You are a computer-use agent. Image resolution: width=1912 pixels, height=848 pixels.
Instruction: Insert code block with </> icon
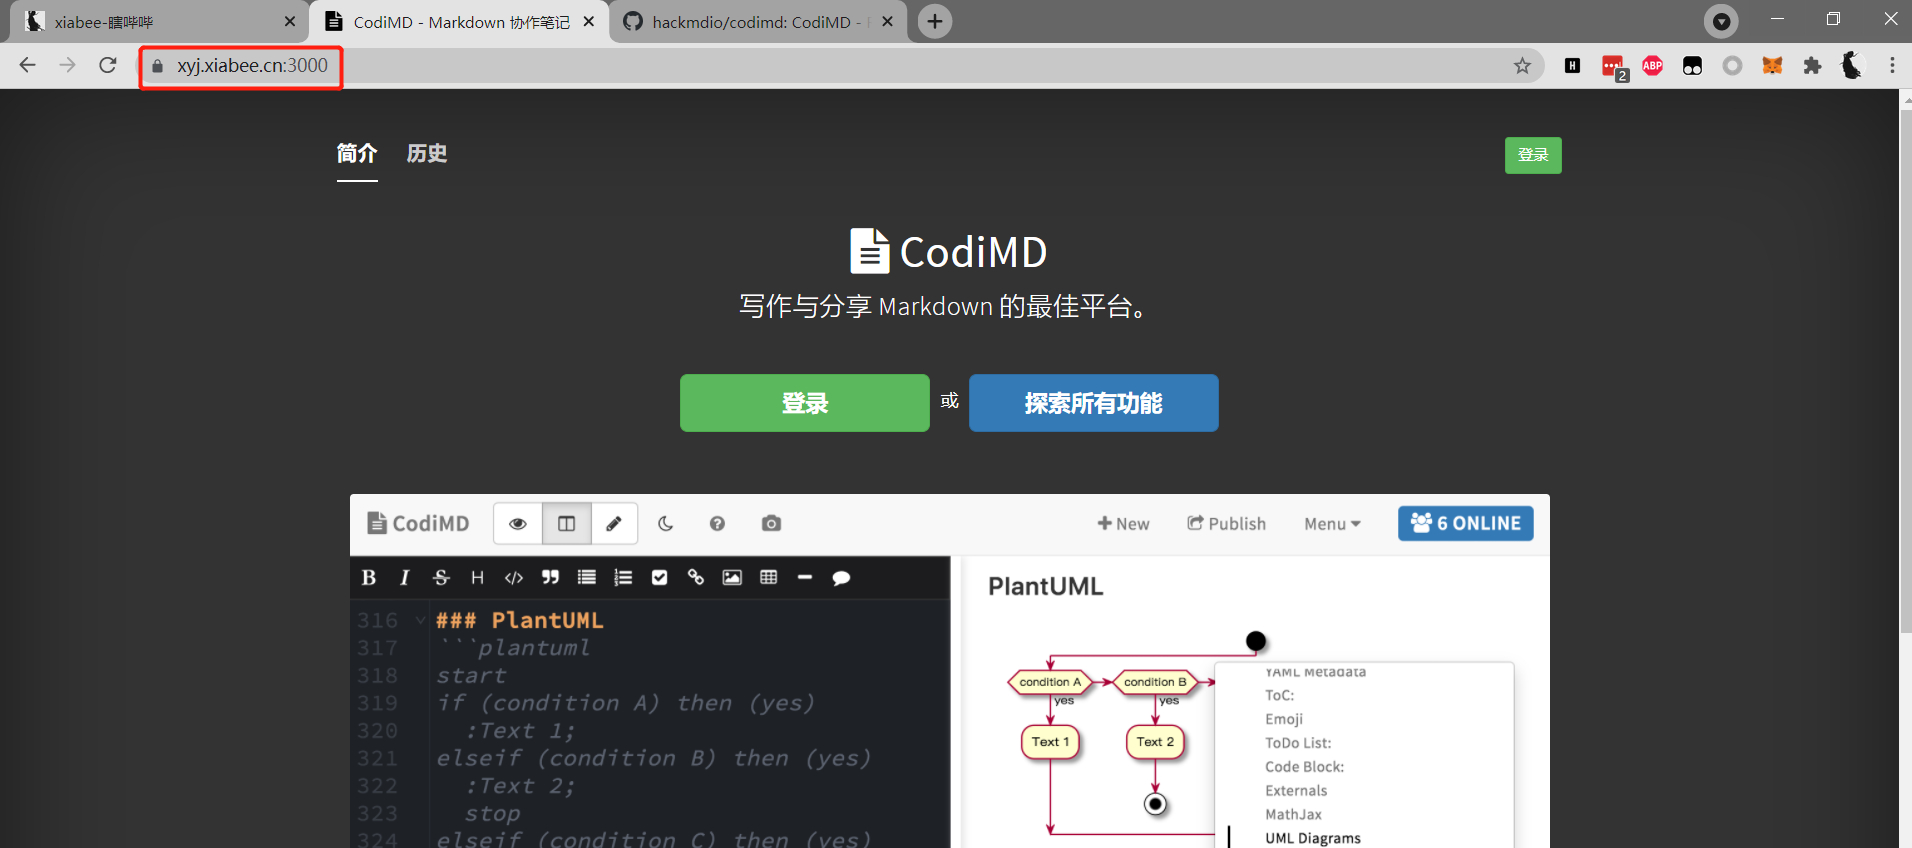click(514, 577)
